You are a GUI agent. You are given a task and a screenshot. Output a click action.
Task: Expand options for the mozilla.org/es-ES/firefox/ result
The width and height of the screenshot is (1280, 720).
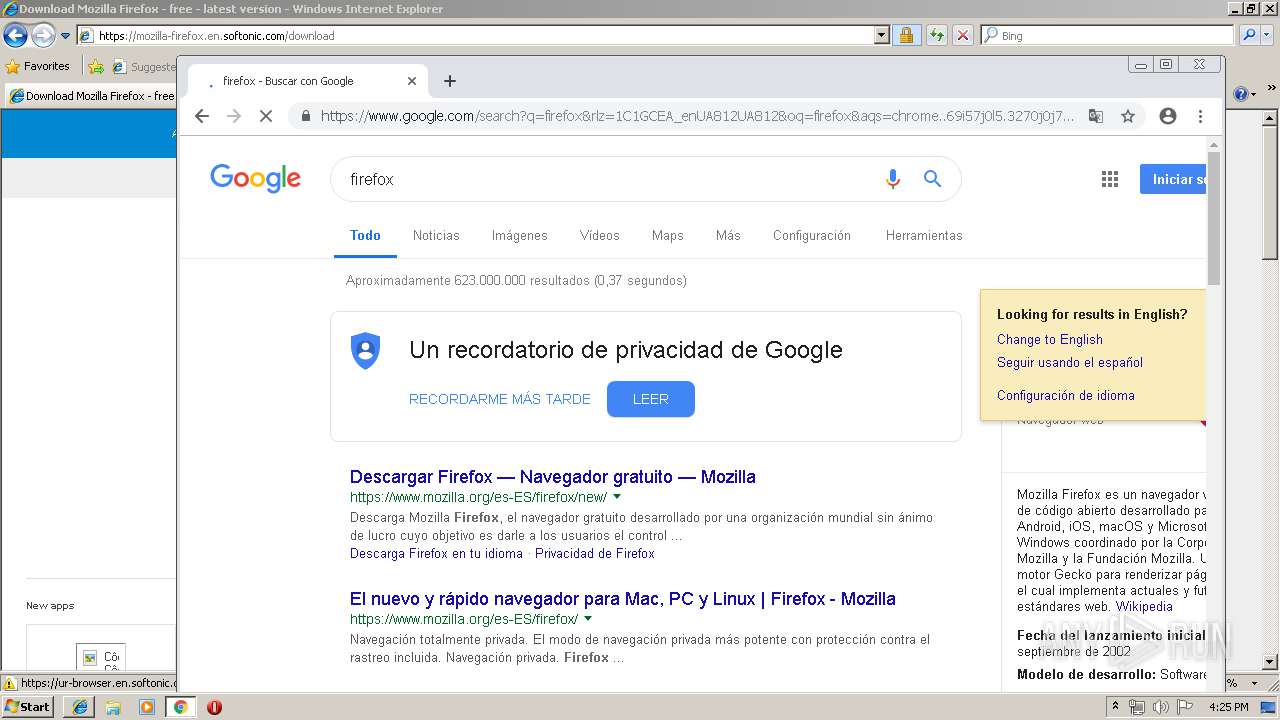tap(588, 619)
